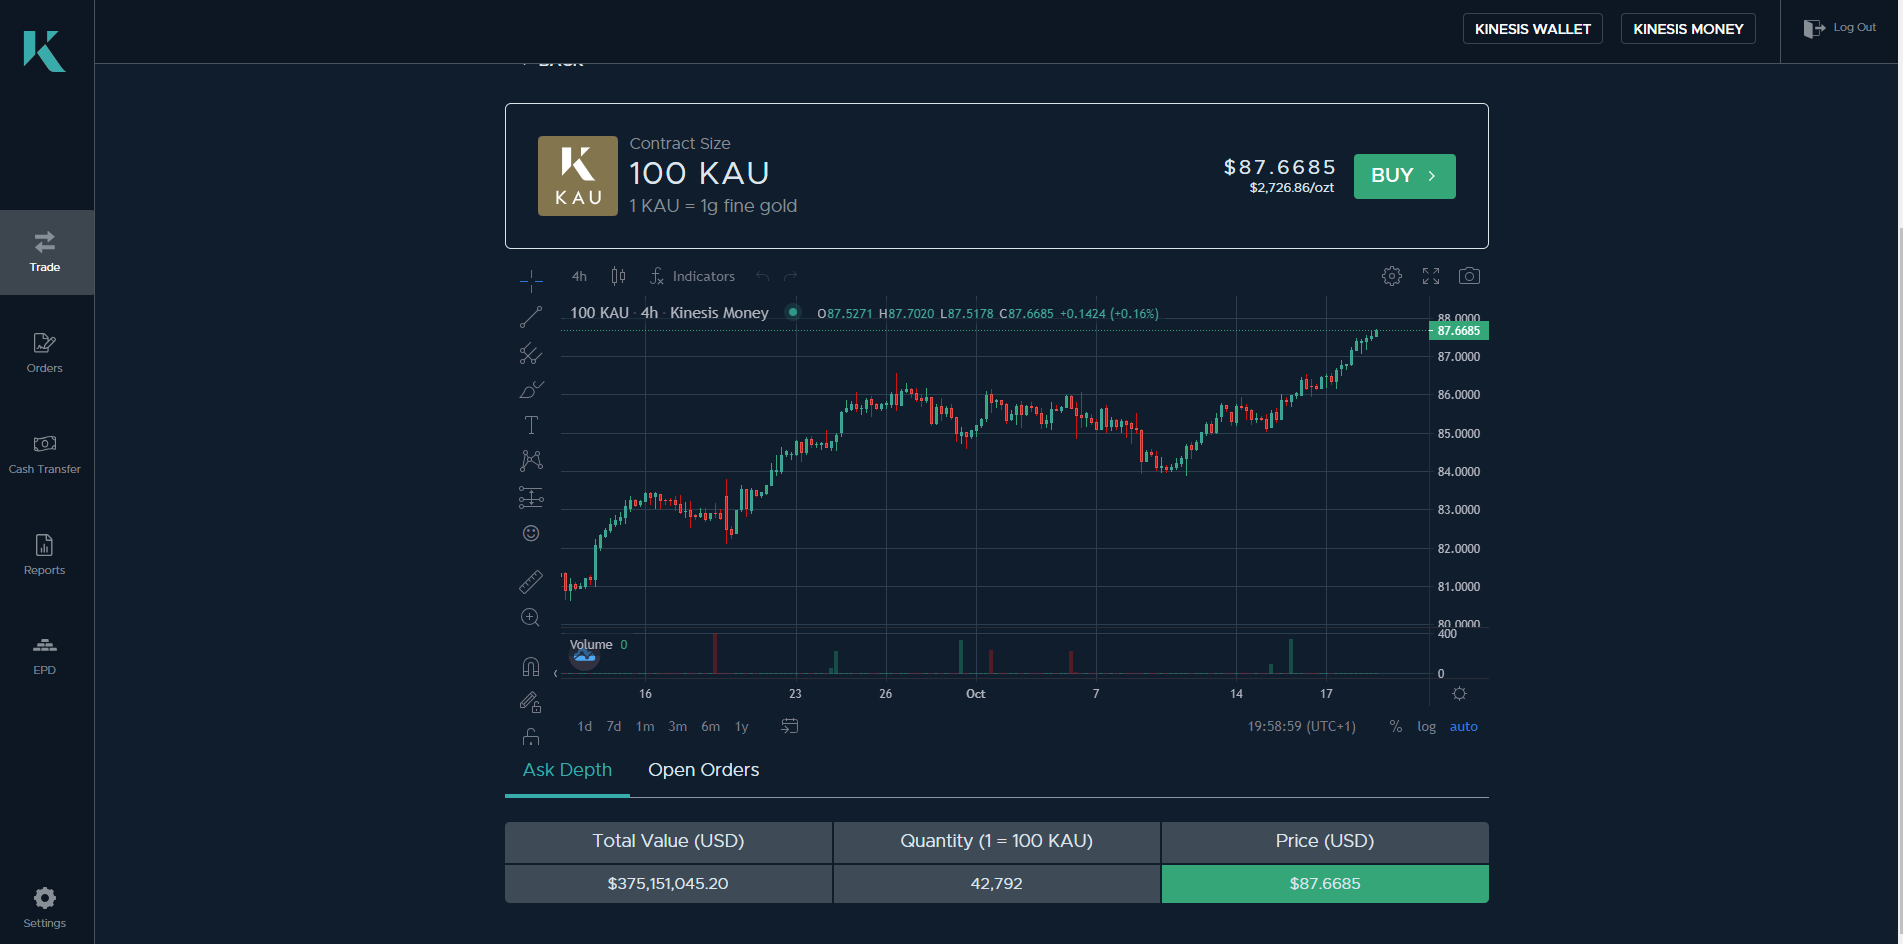Set chart range to 1y

742,727
